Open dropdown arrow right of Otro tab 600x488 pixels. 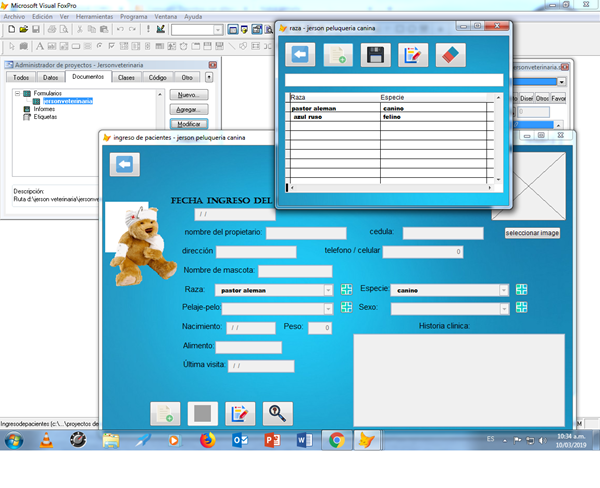(209, 77)
